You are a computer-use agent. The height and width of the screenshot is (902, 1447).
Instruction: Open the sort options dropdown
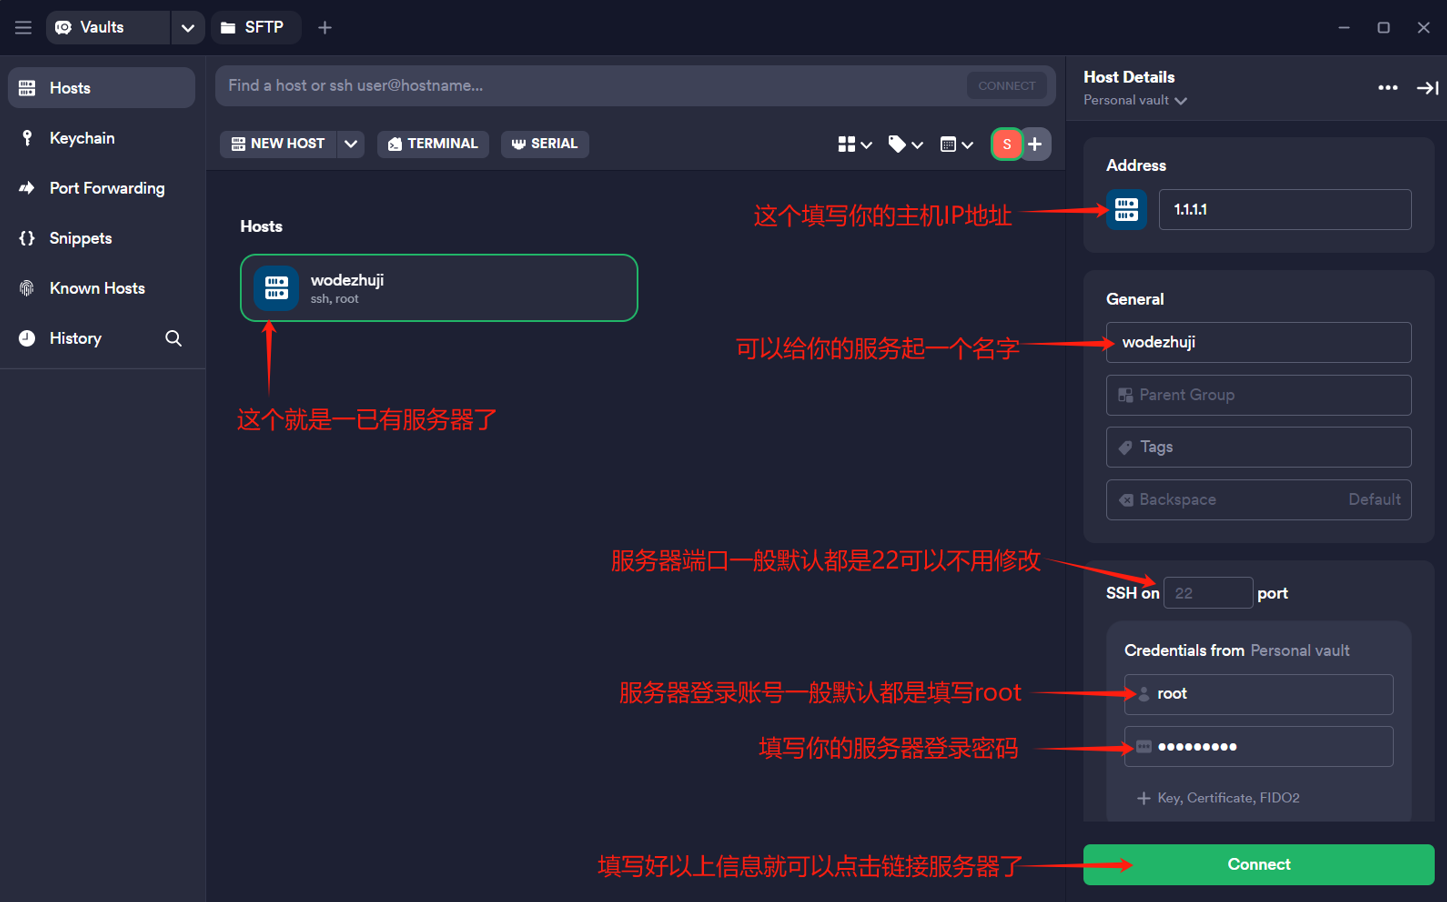(x=956, y=145)
